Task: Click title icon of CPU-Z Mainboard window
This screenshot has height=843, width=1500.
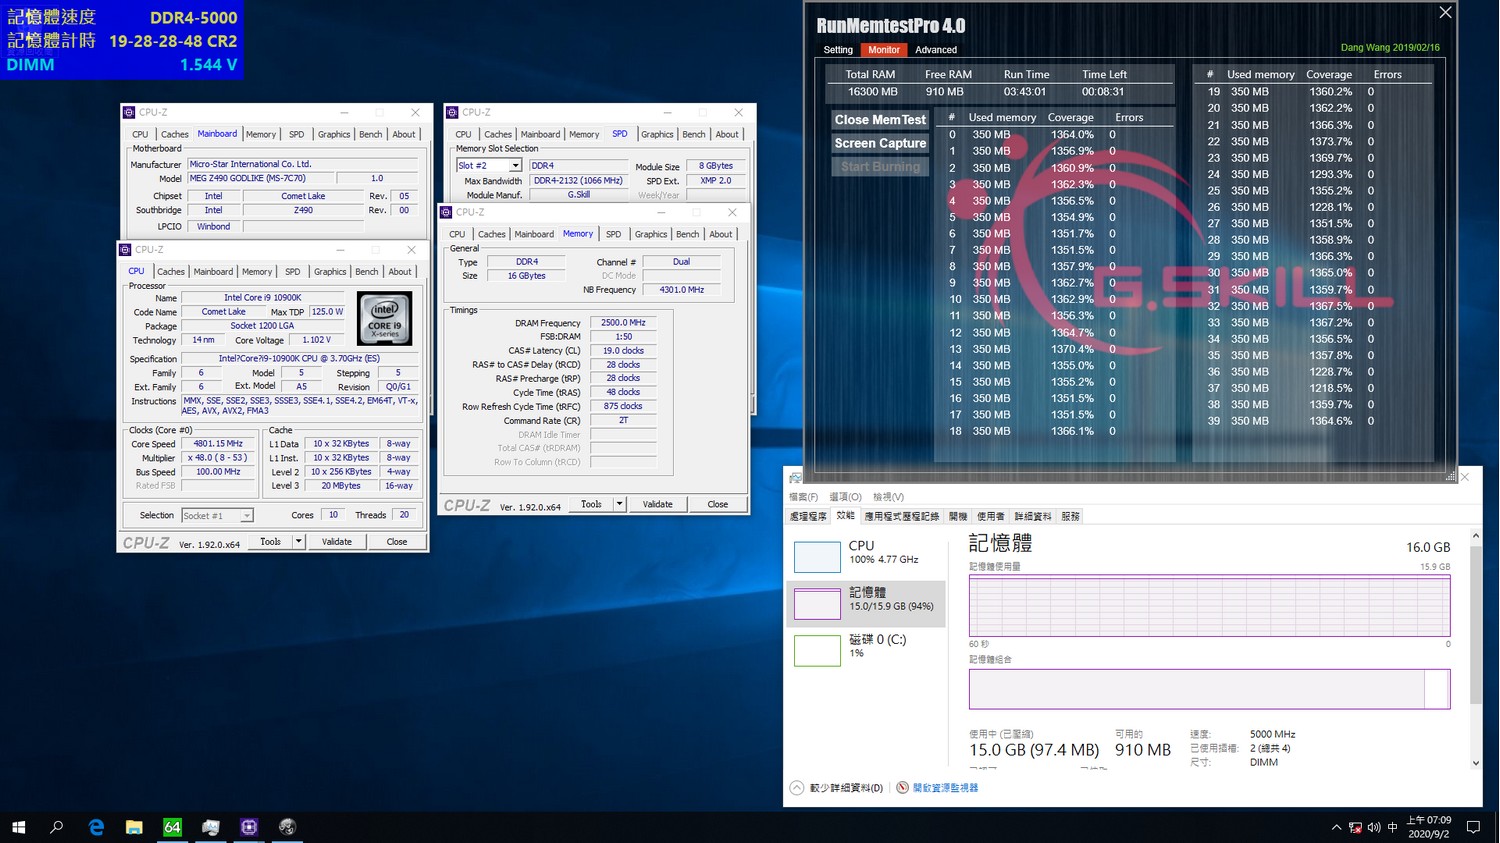Action: pos(129,112)
